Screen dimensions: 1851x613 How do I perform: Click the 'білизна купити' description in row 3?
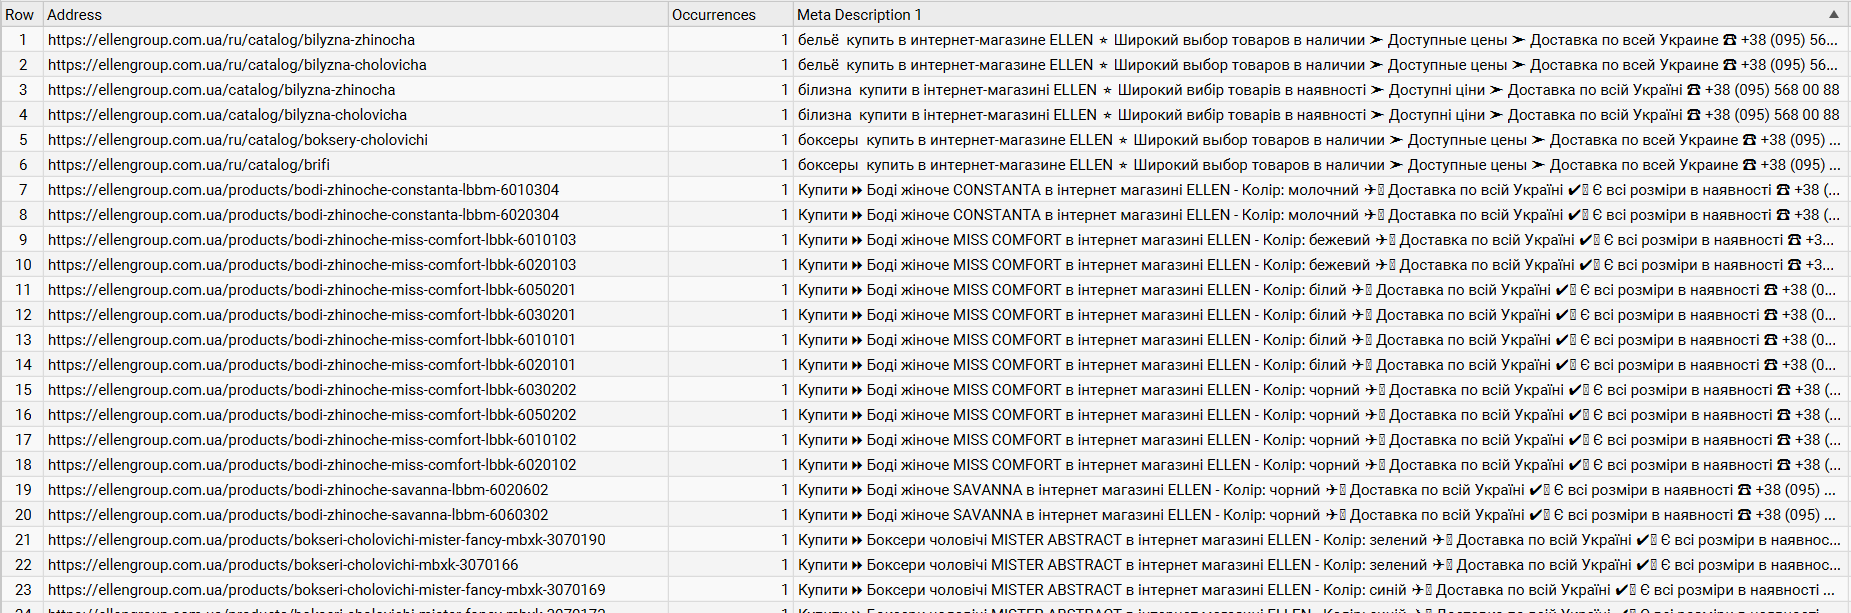tap(1321, 90)
